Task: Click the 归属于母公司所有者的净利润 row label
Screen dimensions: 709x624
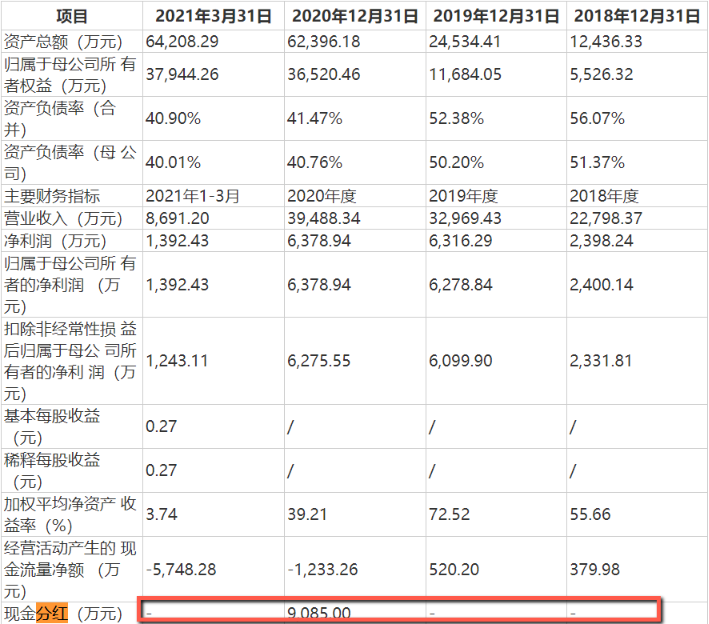Action: tap(70, 285)
